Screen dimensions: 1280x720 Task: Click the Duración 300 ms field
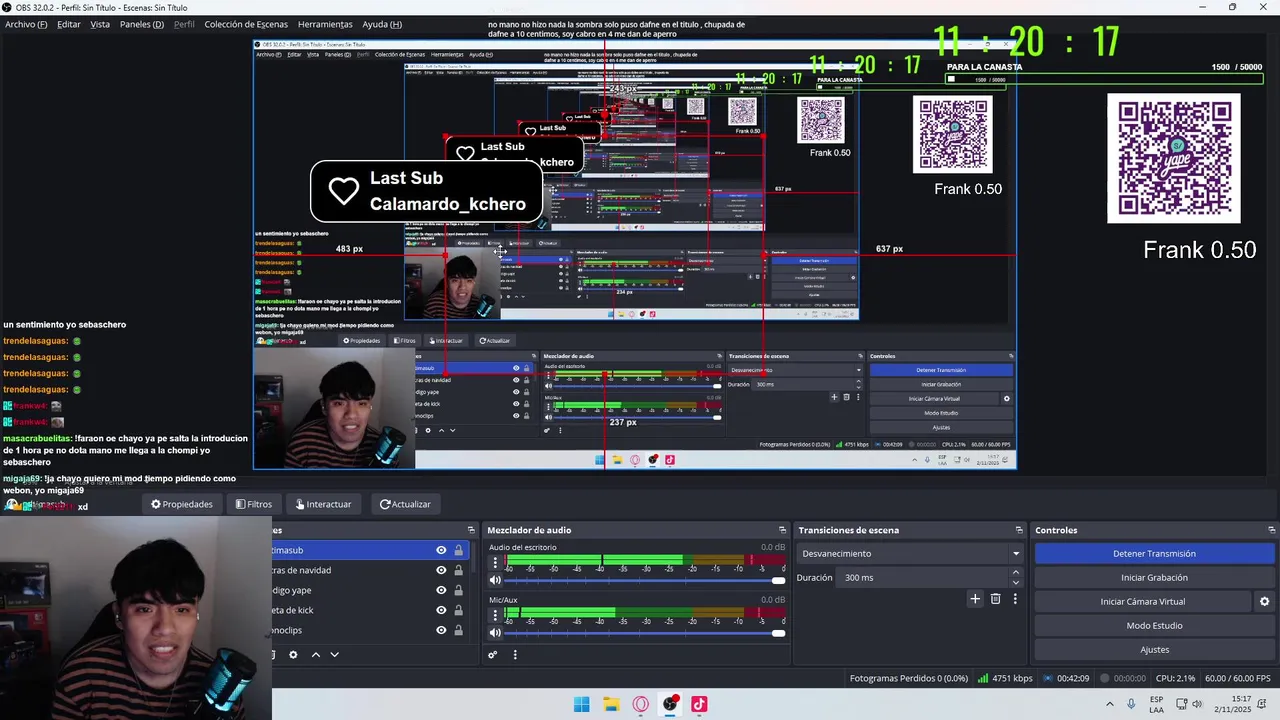(923, 578)
